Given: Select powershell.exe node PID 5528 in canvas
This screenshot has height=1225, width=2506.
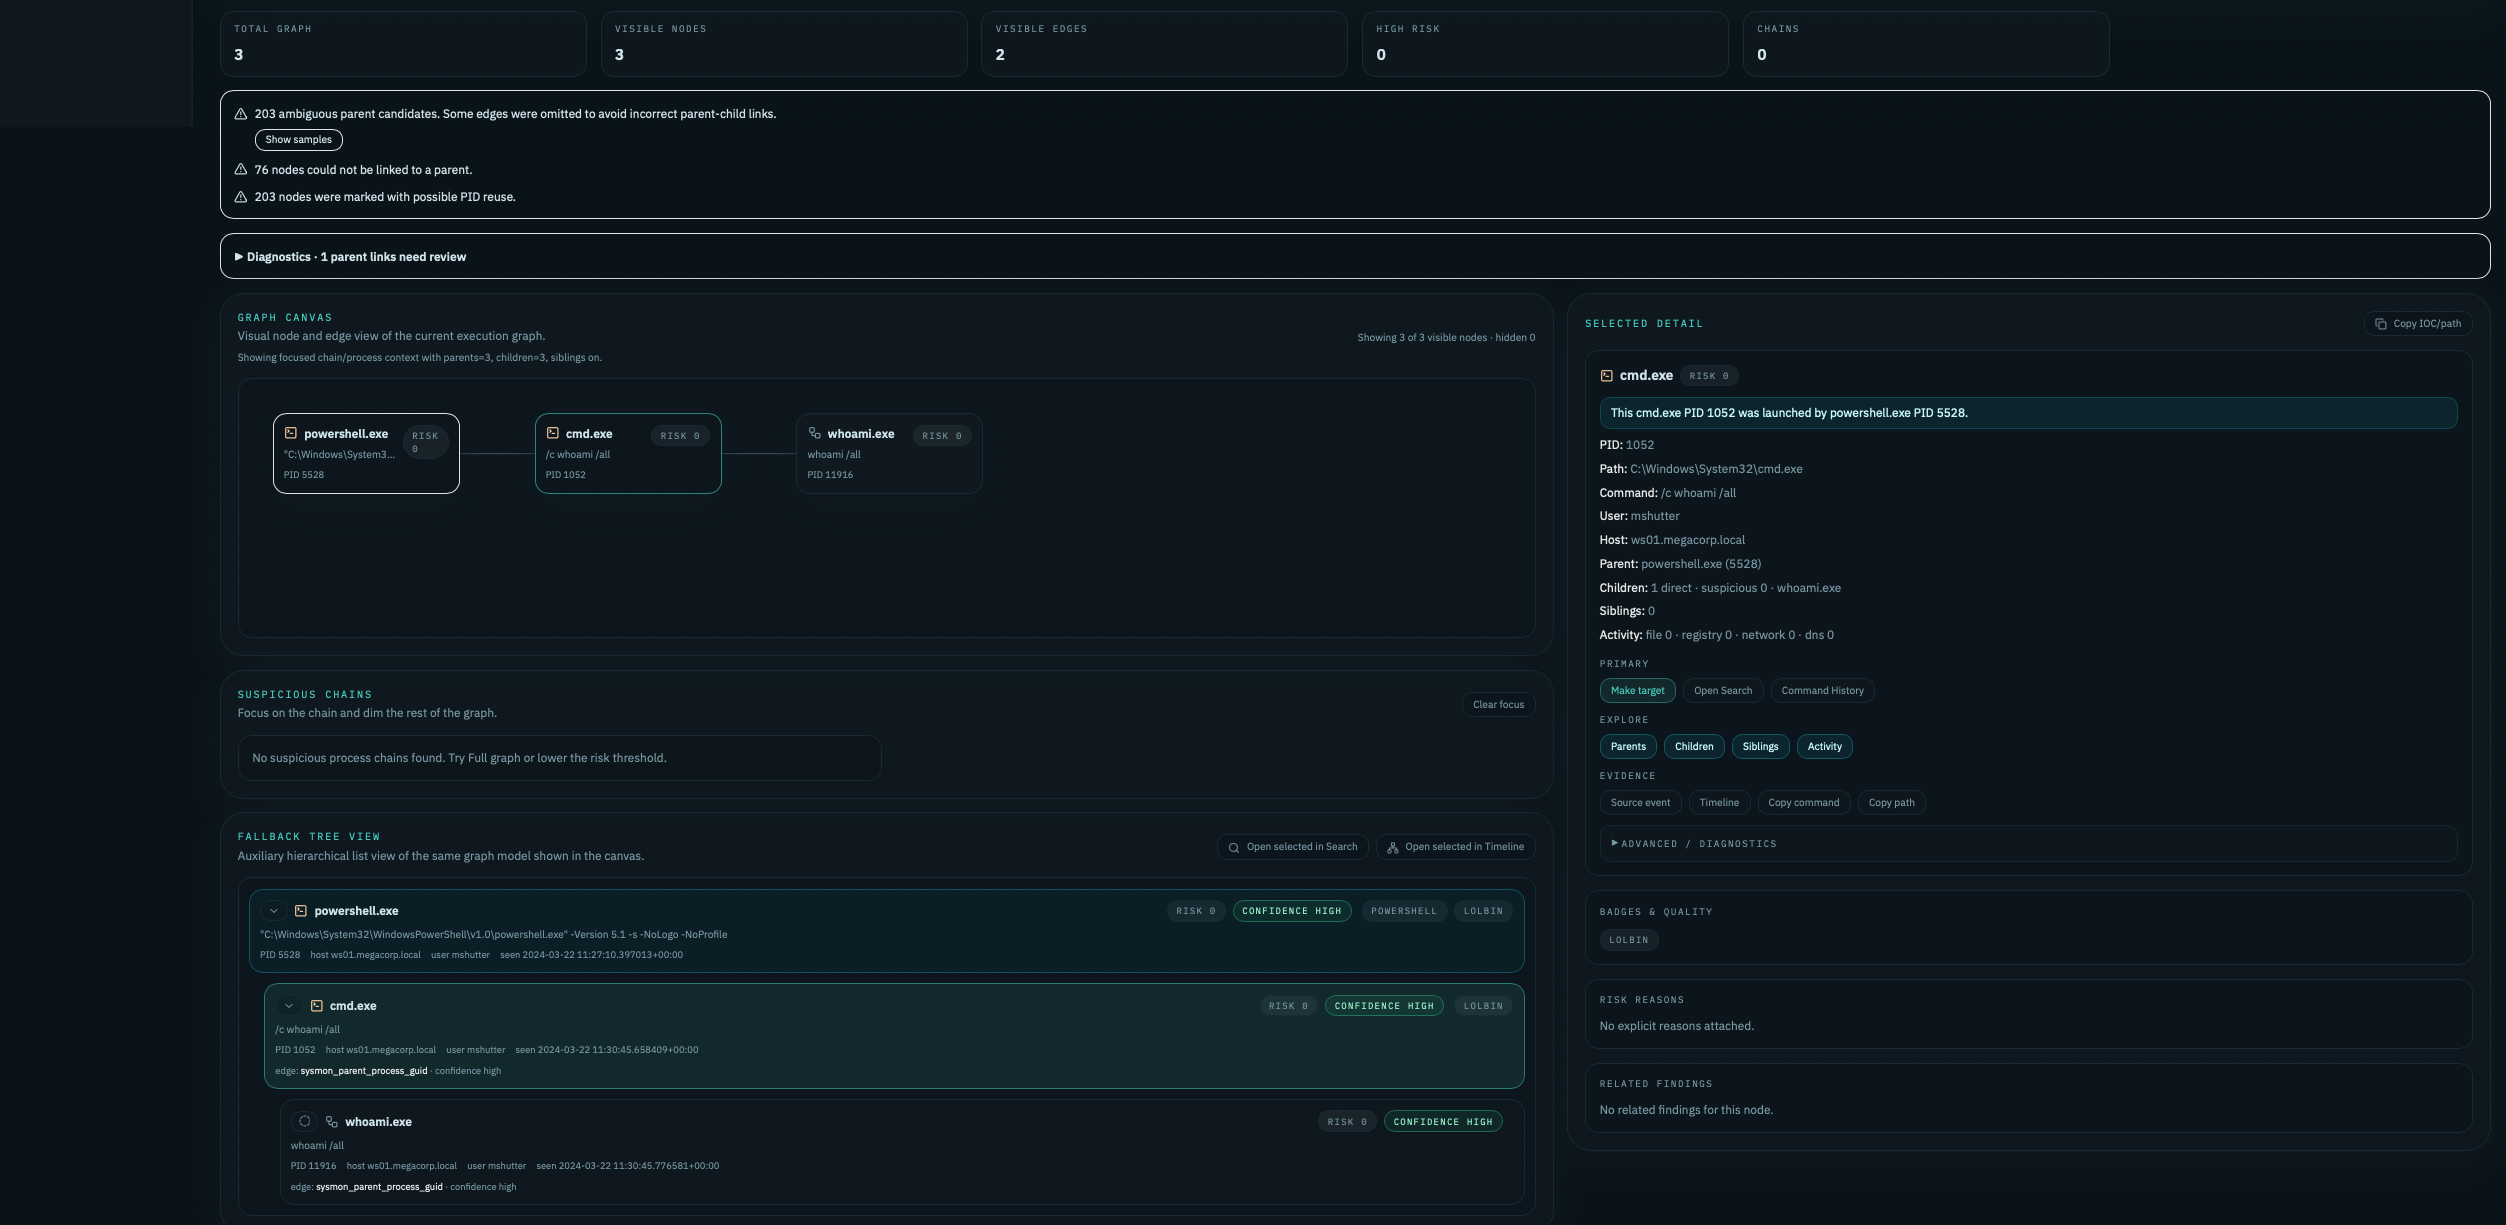Looking at the screenshot, I should tap(366, 454).
